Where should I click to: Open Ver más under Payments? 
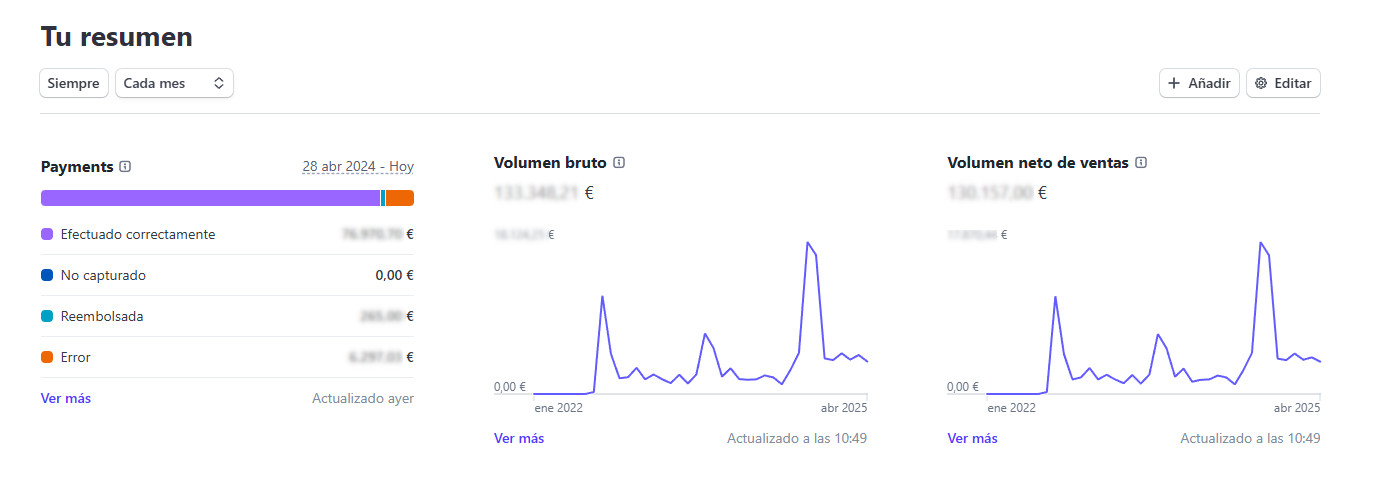point(66,398)
